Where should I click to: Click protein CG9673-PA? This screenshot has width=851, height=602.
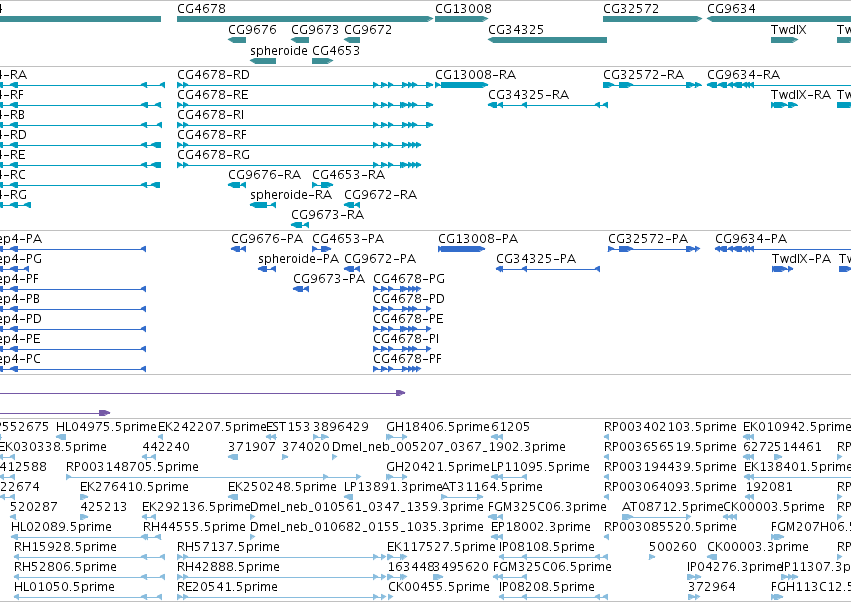point(301,289)
